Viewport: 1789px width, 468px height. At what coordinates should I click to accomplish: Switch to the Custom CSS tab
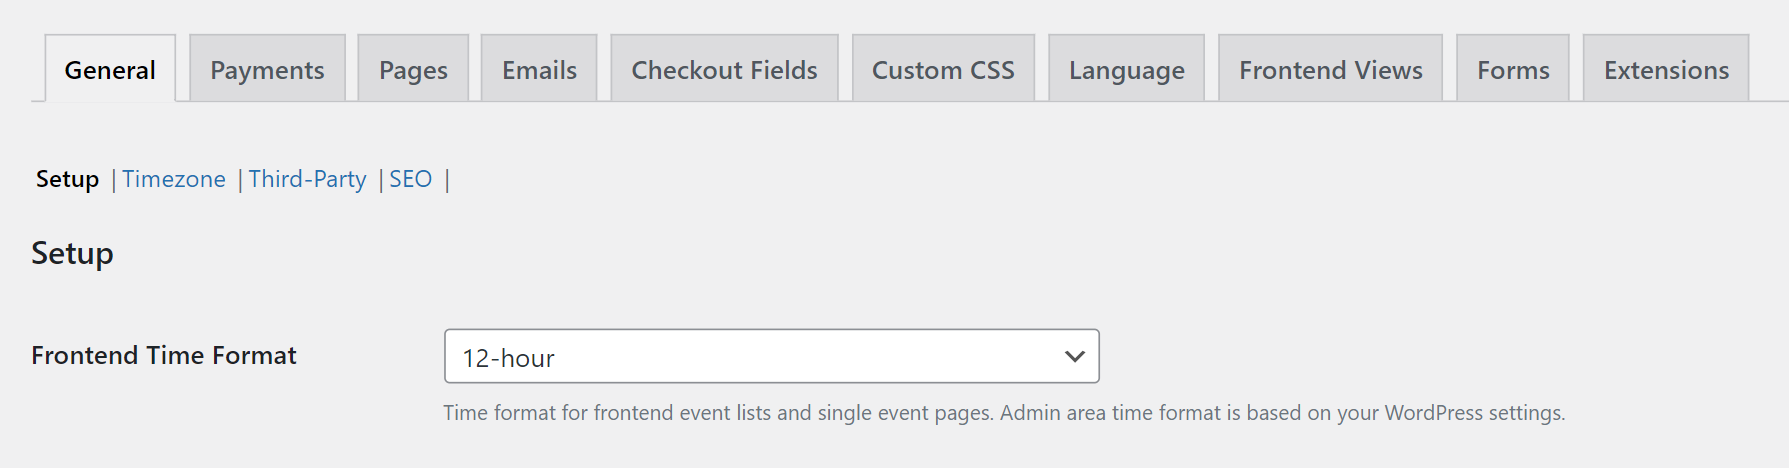coord(943,70)
